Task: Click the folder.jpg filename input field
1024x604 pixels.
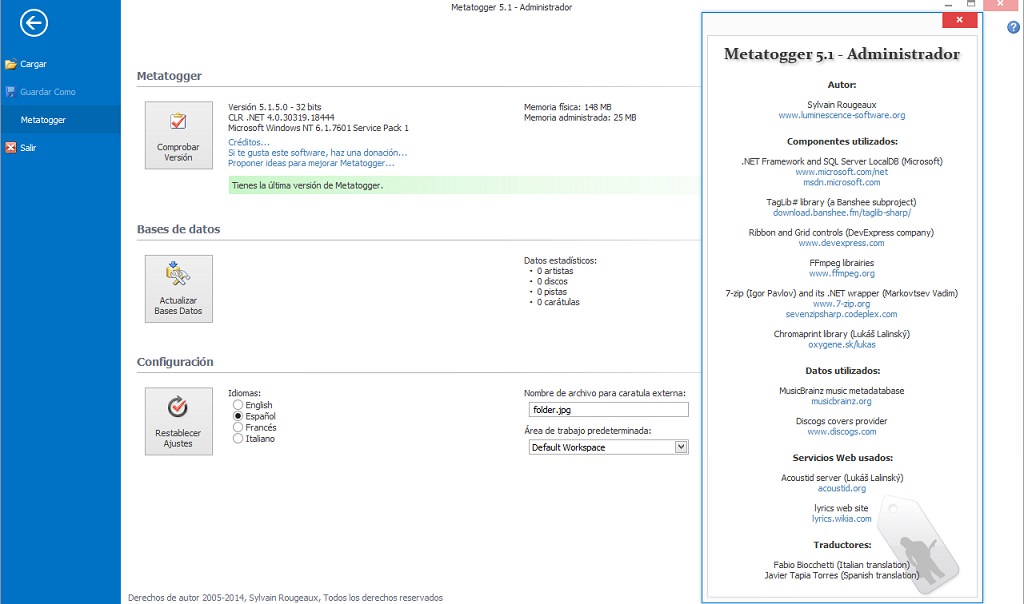Action: click(x=608, y=409)
